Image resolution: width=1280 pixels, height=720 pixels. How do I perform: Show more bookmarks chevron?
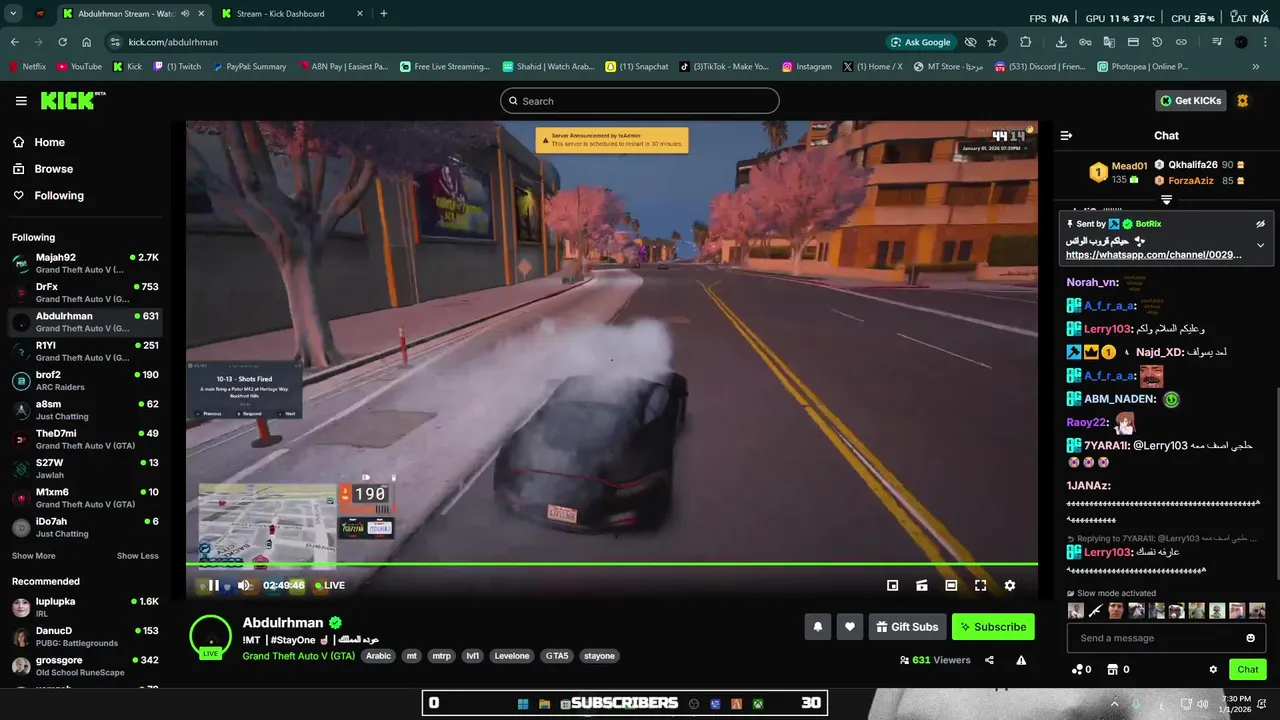[1256, 67]
